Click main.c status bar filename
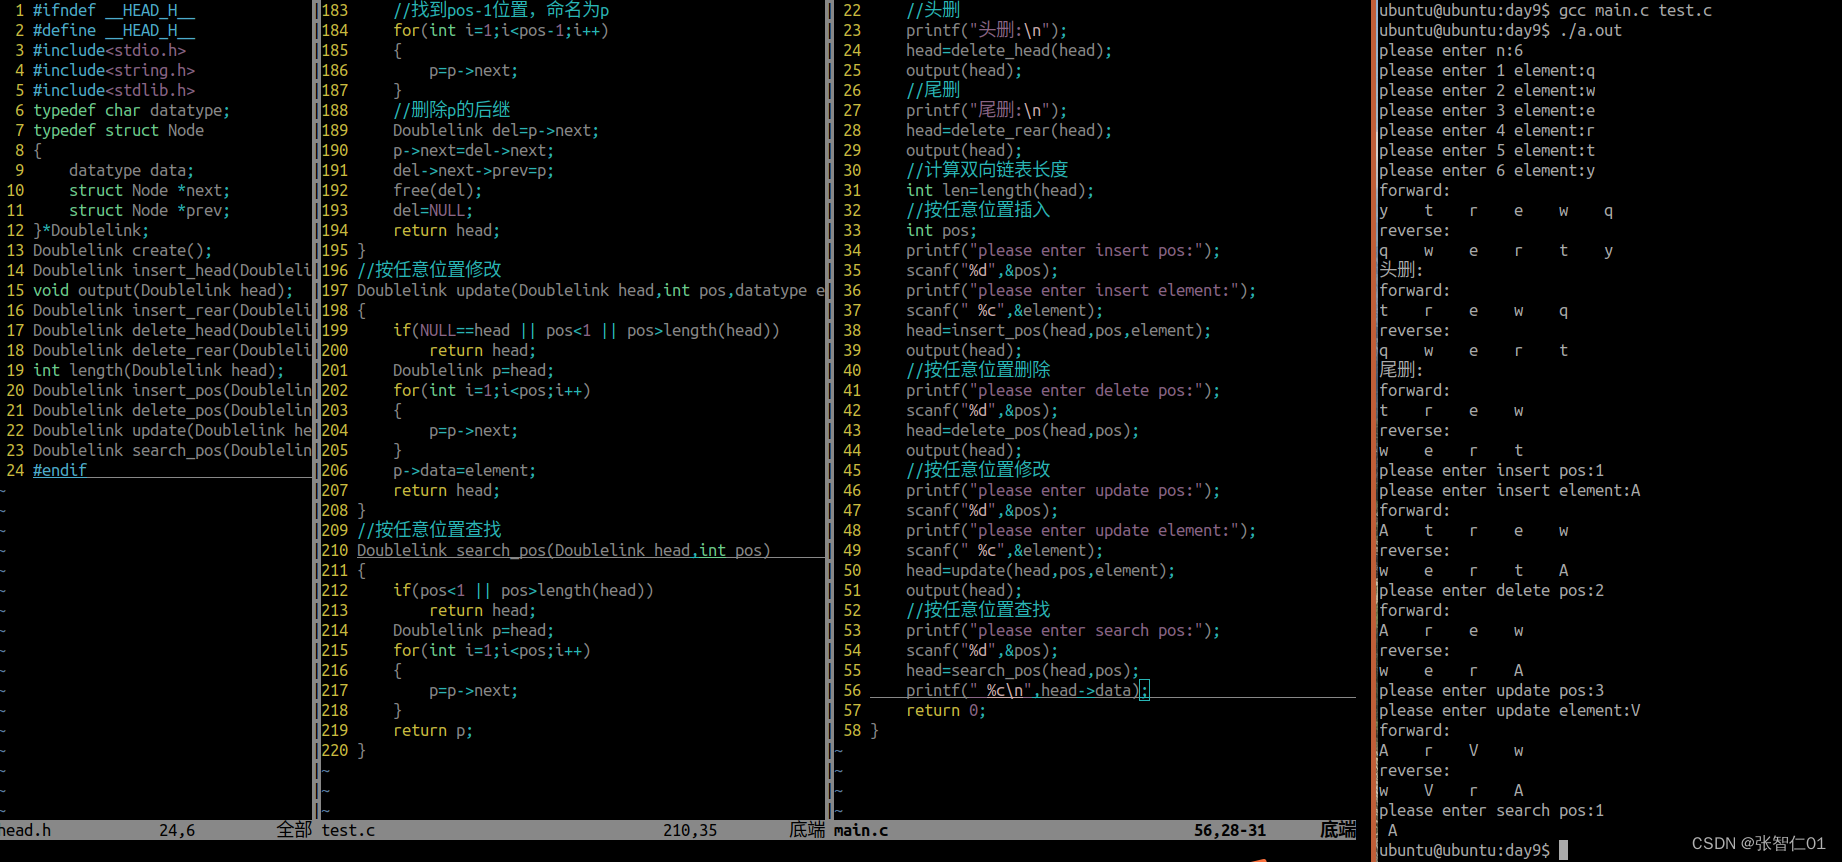1842x862 pixels. 861,830
